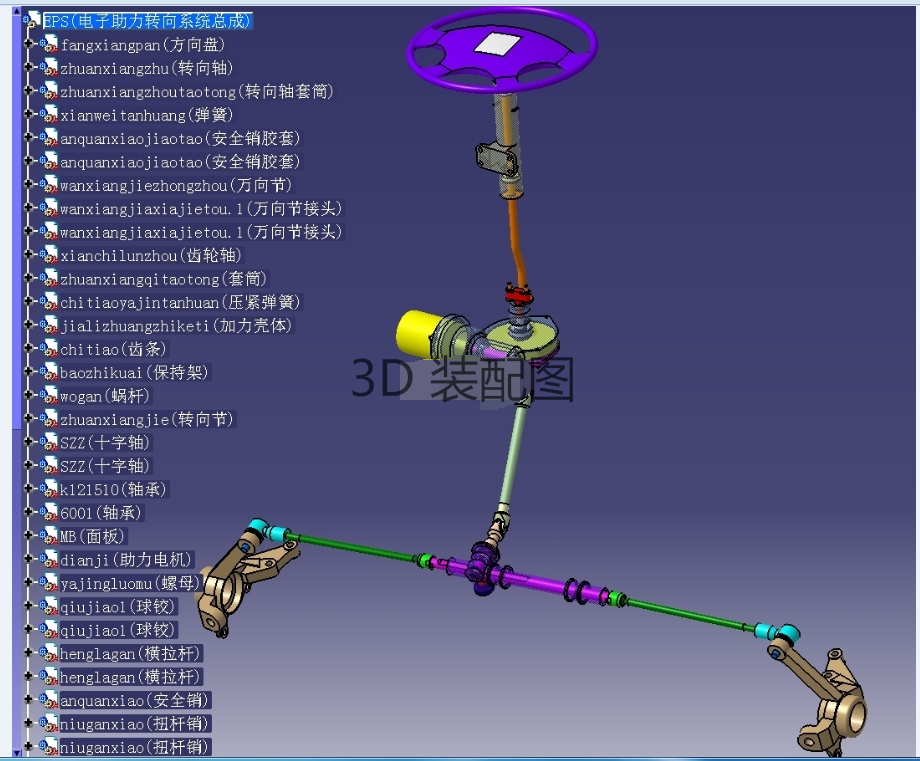Select the 'xianchilunzhou(齿轮轴)' label

[x=151, y=255]
